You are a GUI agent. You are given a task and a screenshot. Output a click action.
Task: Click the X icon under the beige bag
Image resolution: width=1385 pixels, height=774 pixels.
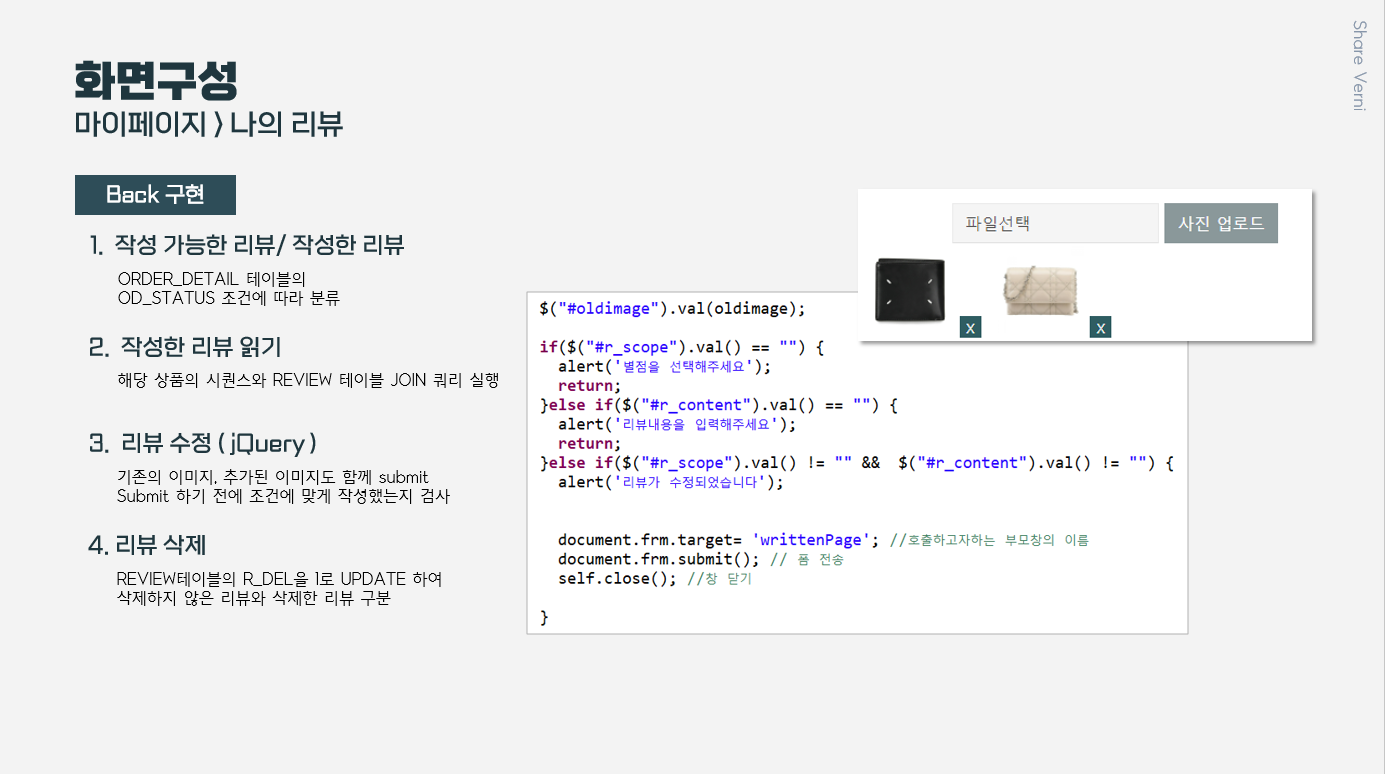(1100, 326)
